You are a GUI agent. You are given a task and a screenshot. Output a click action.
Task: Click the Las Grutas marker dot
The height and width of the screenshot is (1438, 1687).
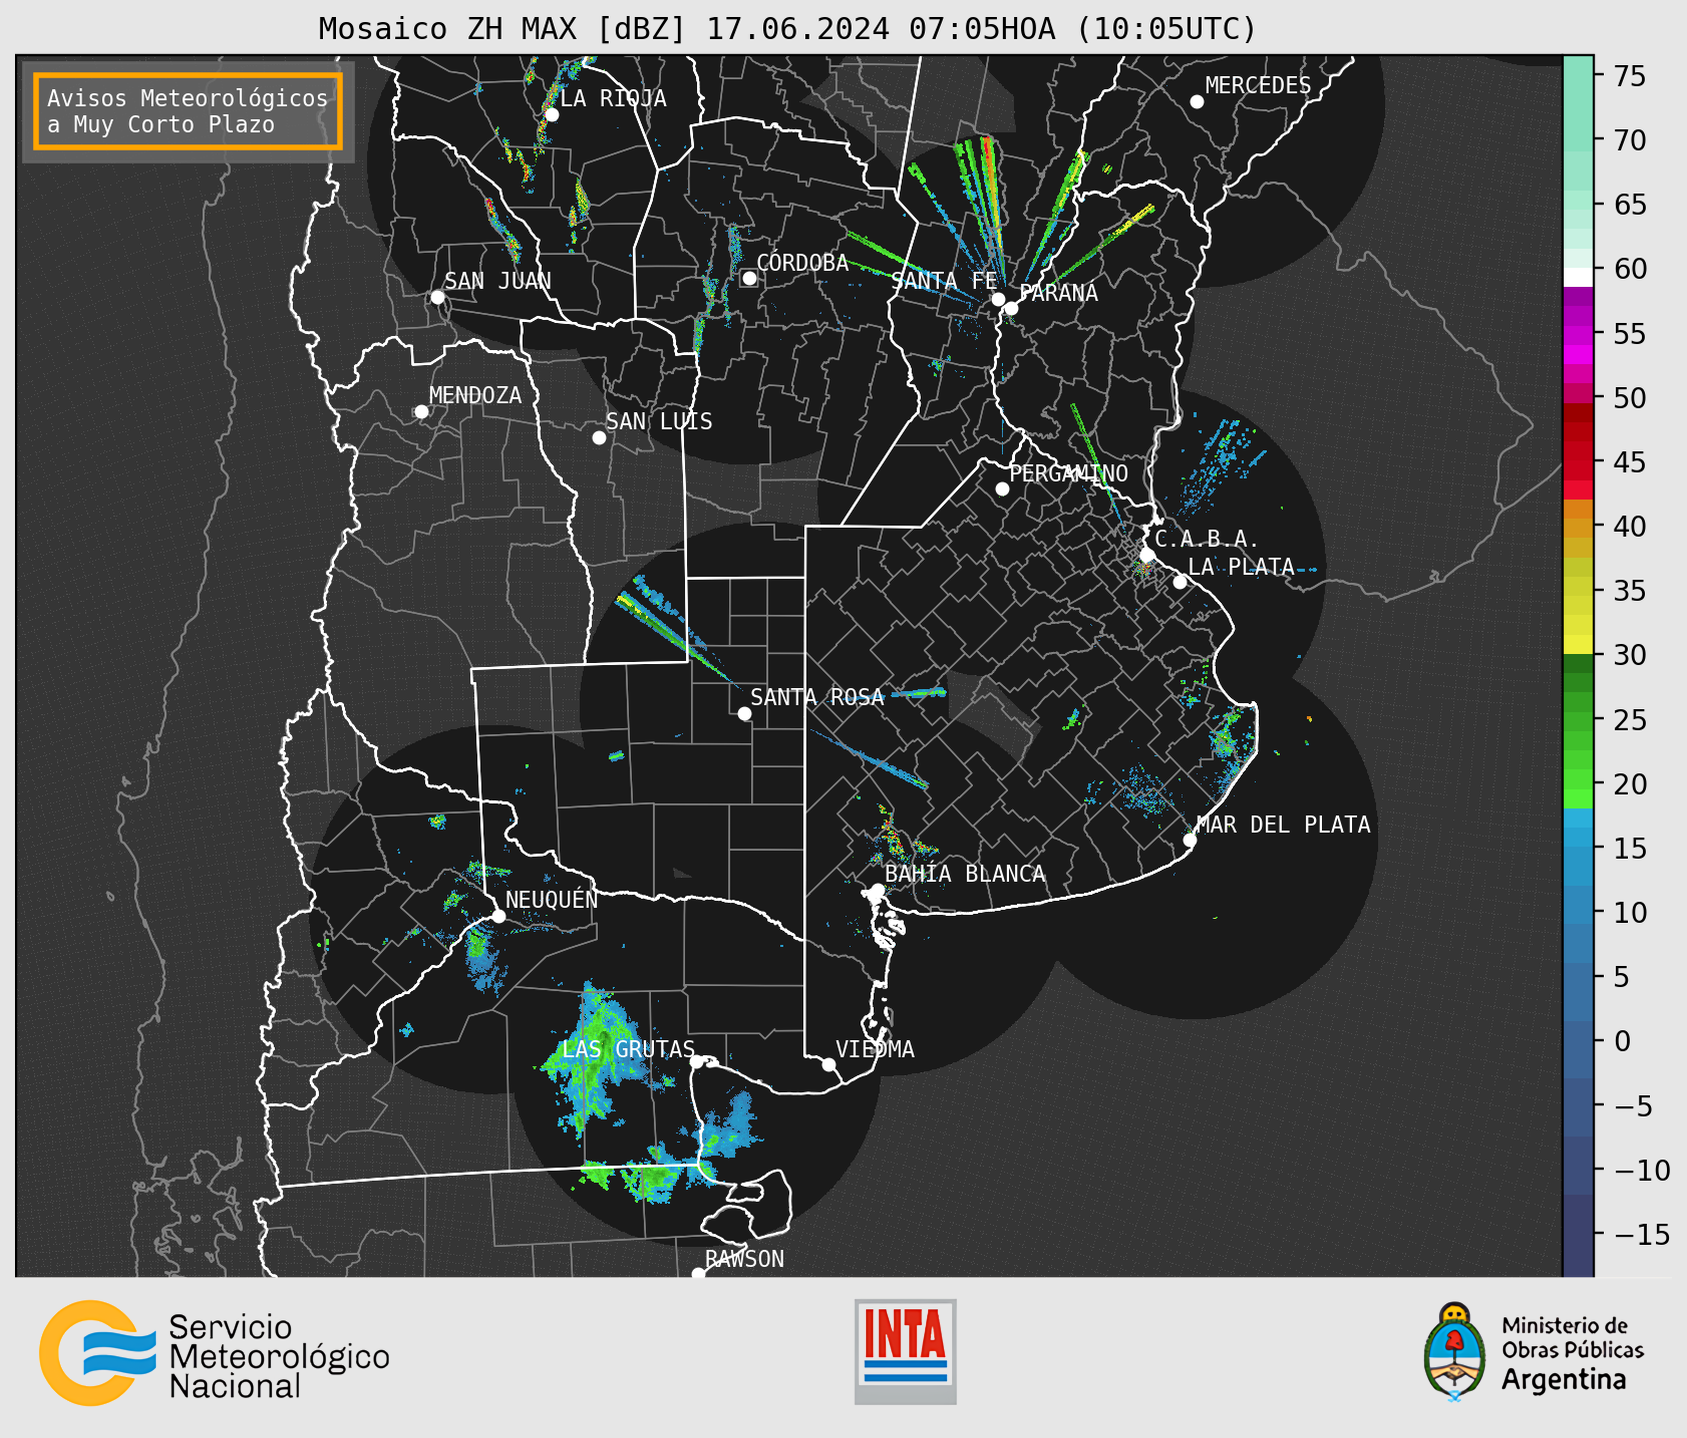697,1062
